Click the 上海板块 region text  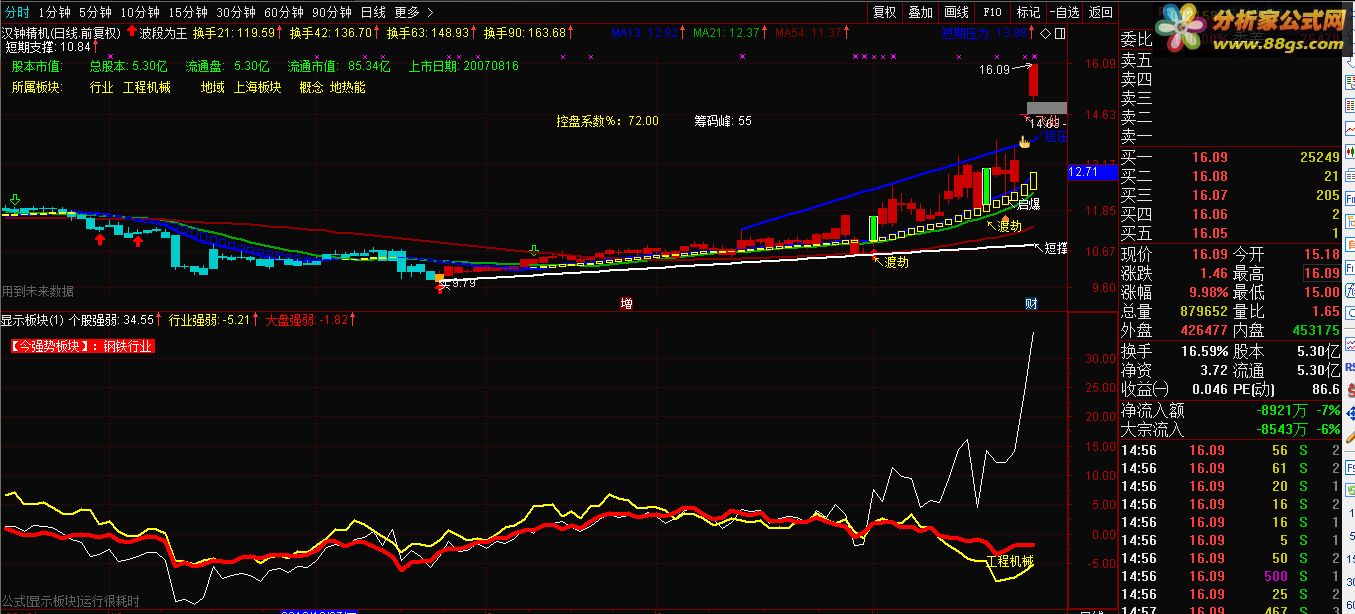(257, 87)
